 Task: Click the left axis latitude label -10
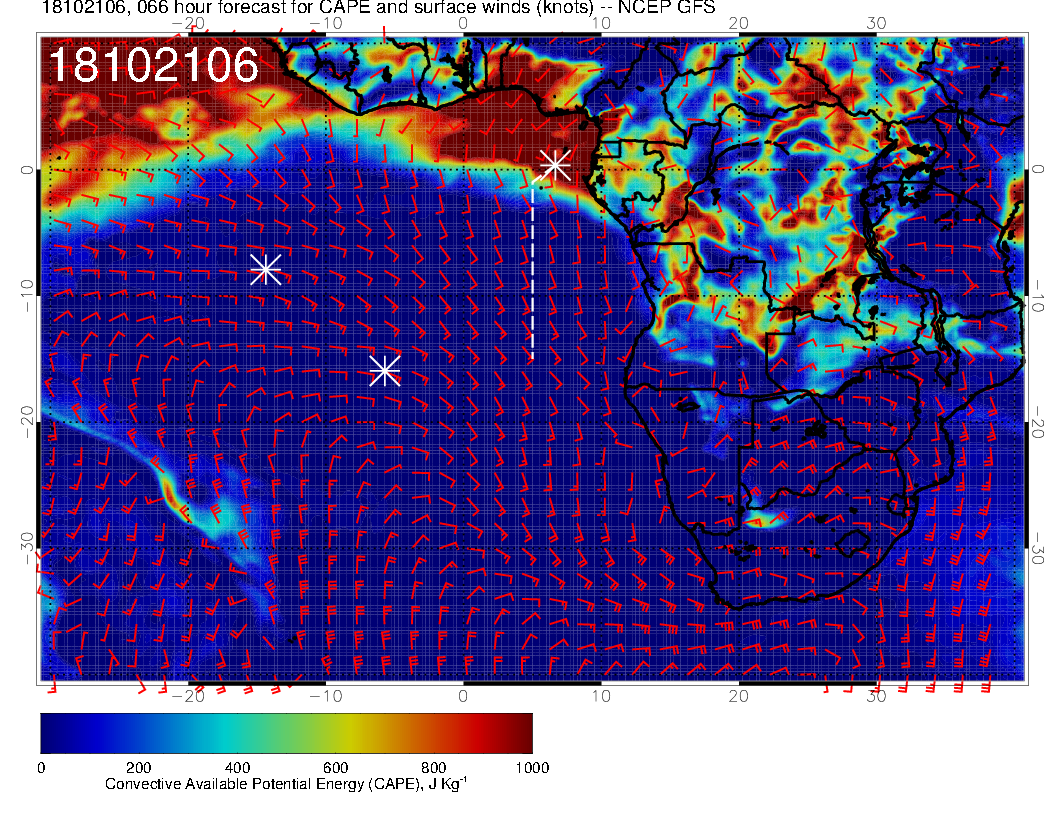tap(26, 295)
